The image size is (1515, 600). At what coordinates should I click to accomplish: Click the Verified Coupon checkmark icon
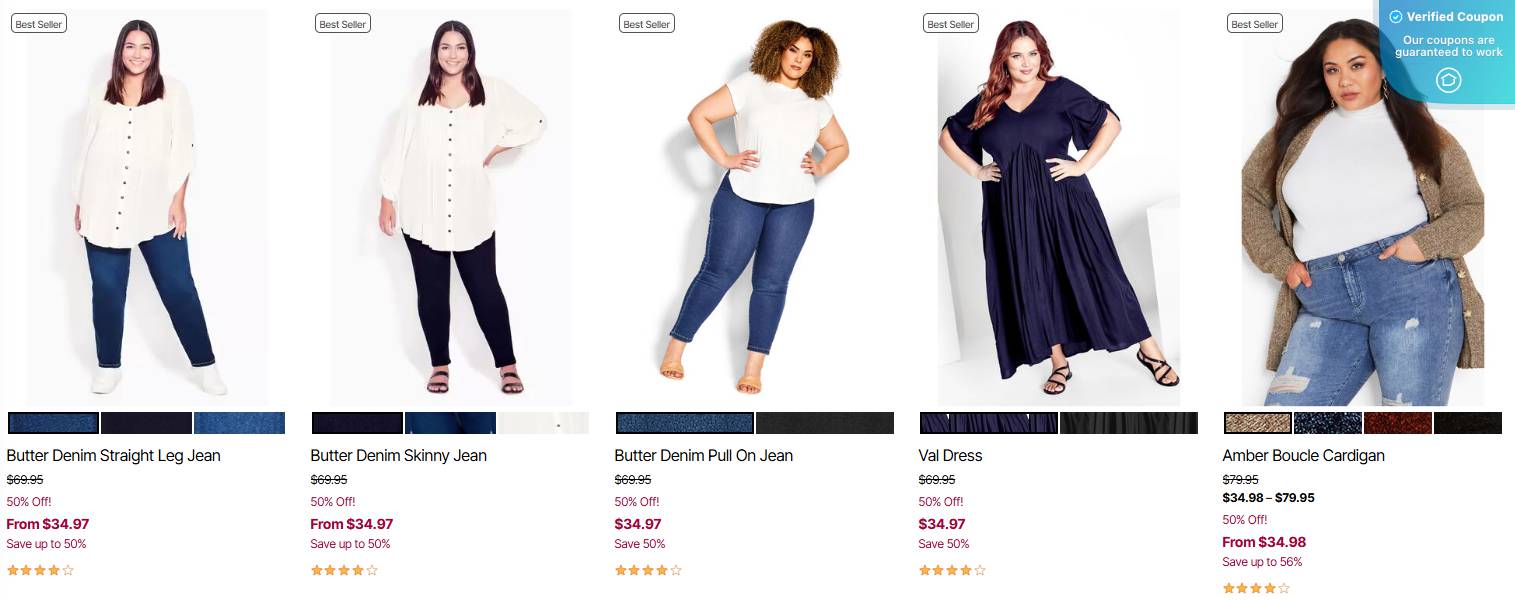click(x=1396, y=17)
